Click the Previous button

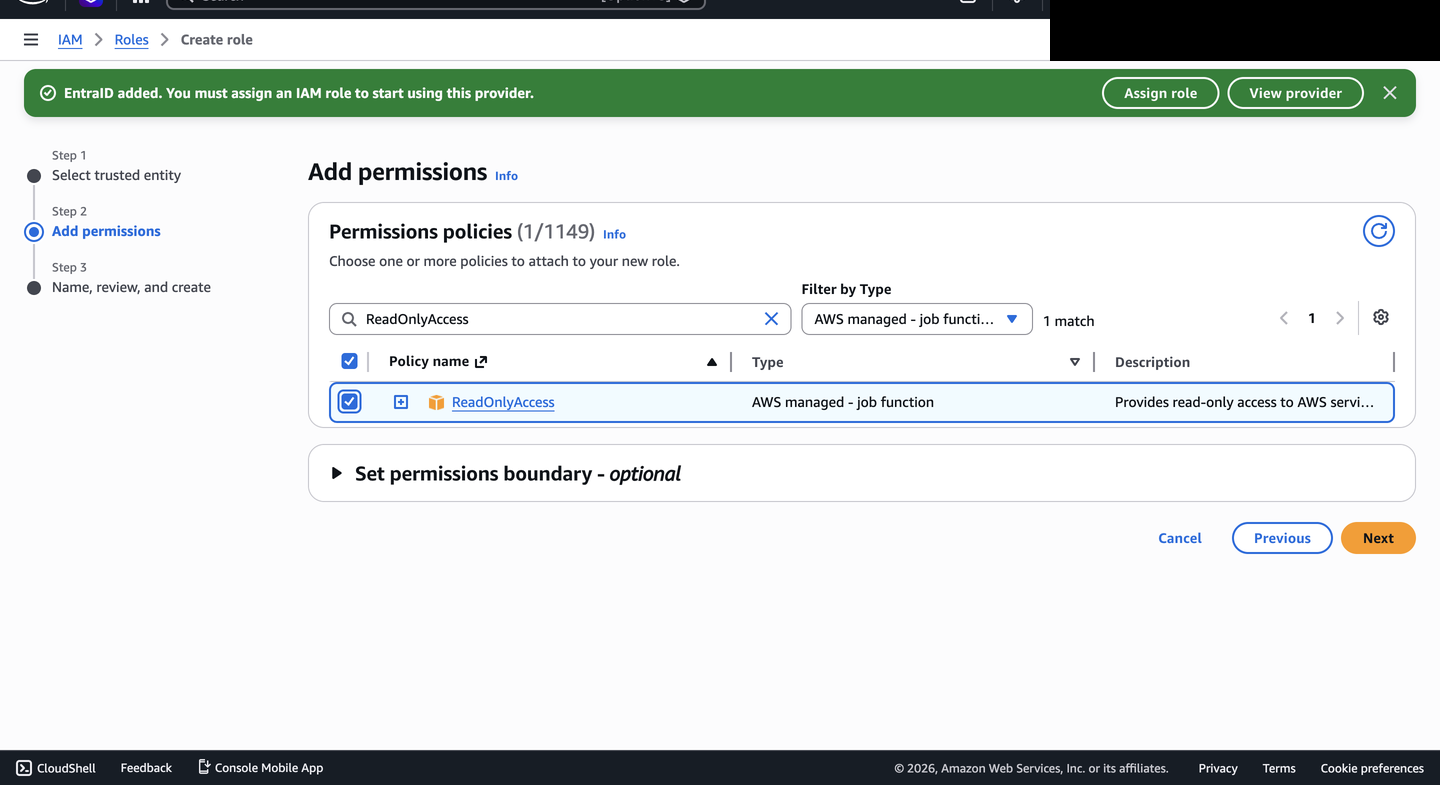(1282, 538)
